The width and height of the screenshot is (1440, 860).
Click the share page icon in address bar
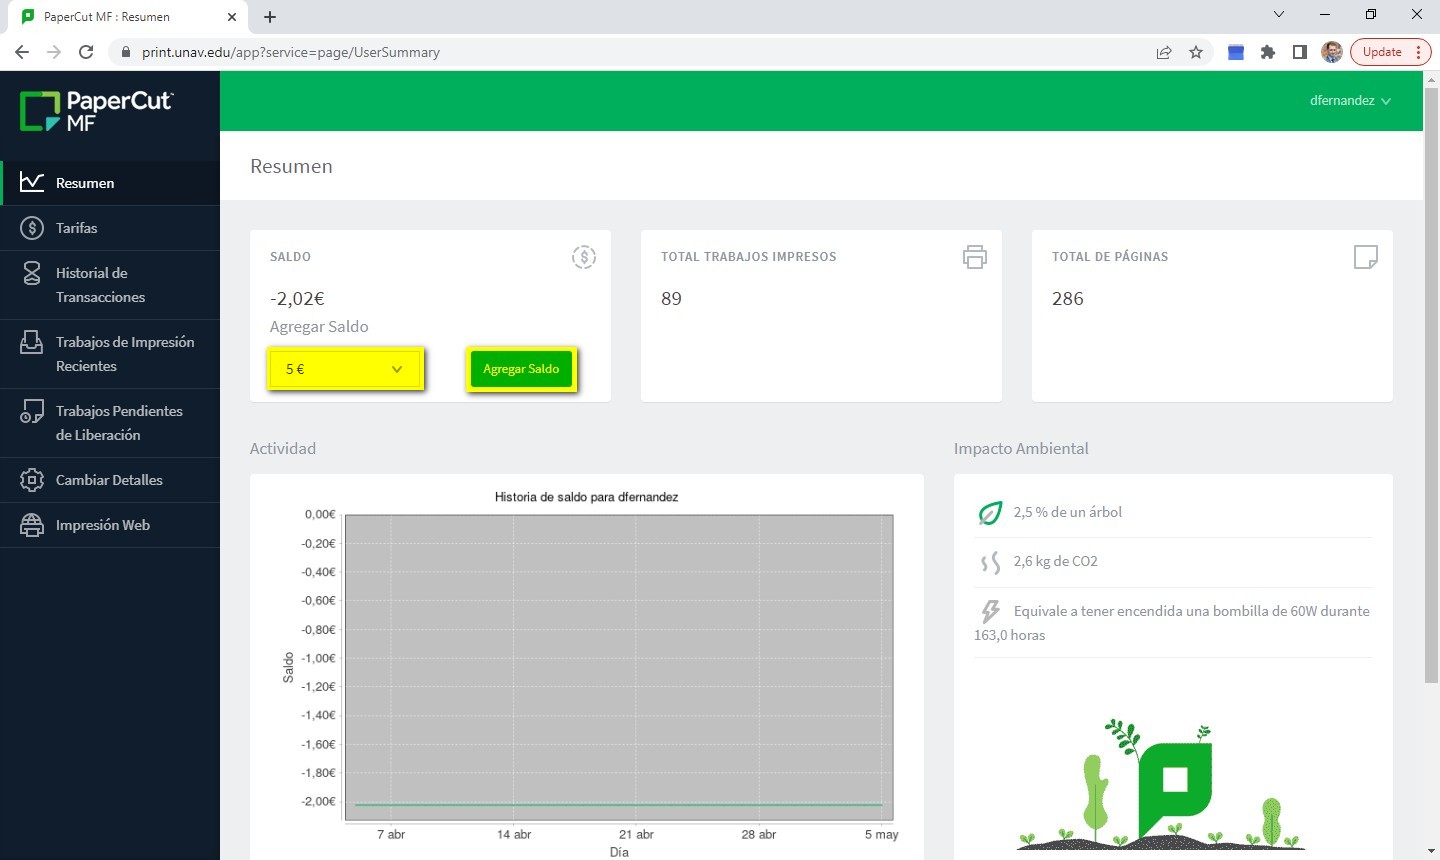tap(1164, 52)
